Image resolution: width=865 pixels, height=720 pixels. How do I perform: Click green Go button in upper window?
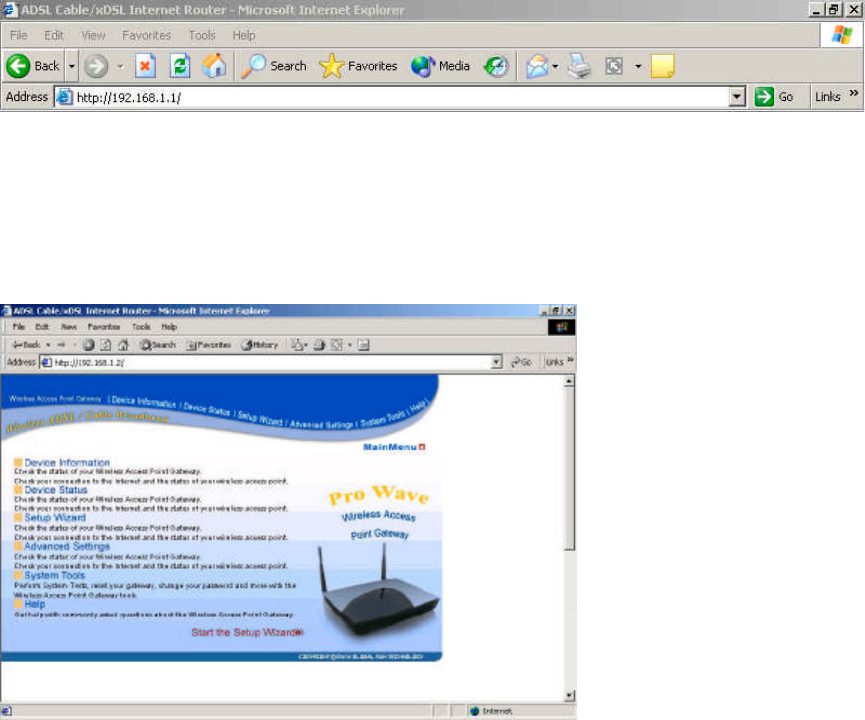(774, 97)
